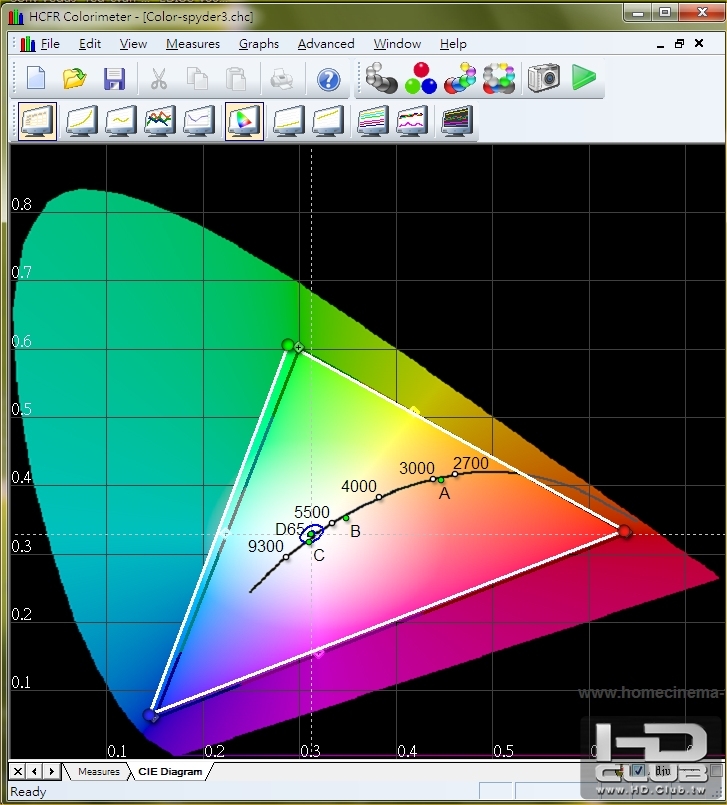The height and width of the screenshot is (805, 727).
Task: Click the 2700 color temperature label
Action: pos(471,463)
